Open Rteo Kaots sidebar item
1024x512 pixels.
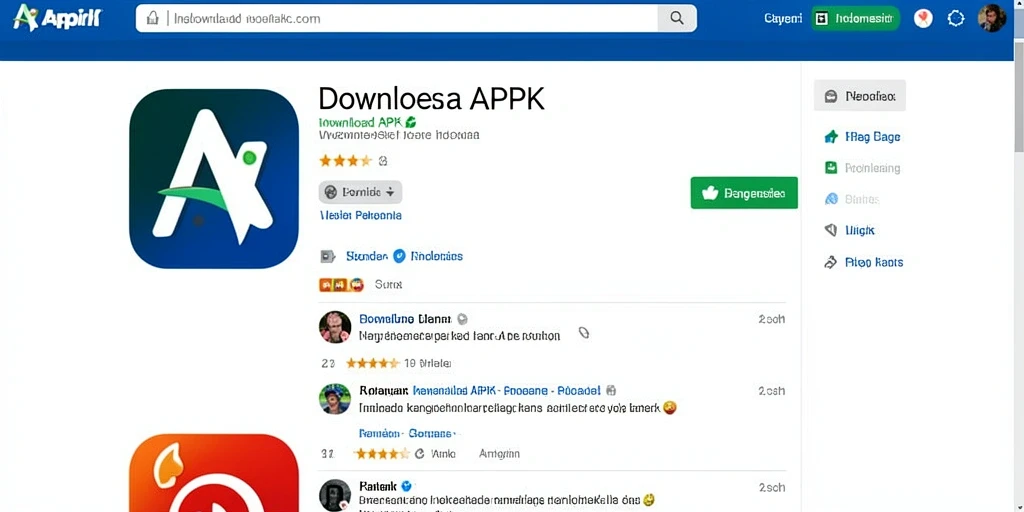(x=874, y=262)
